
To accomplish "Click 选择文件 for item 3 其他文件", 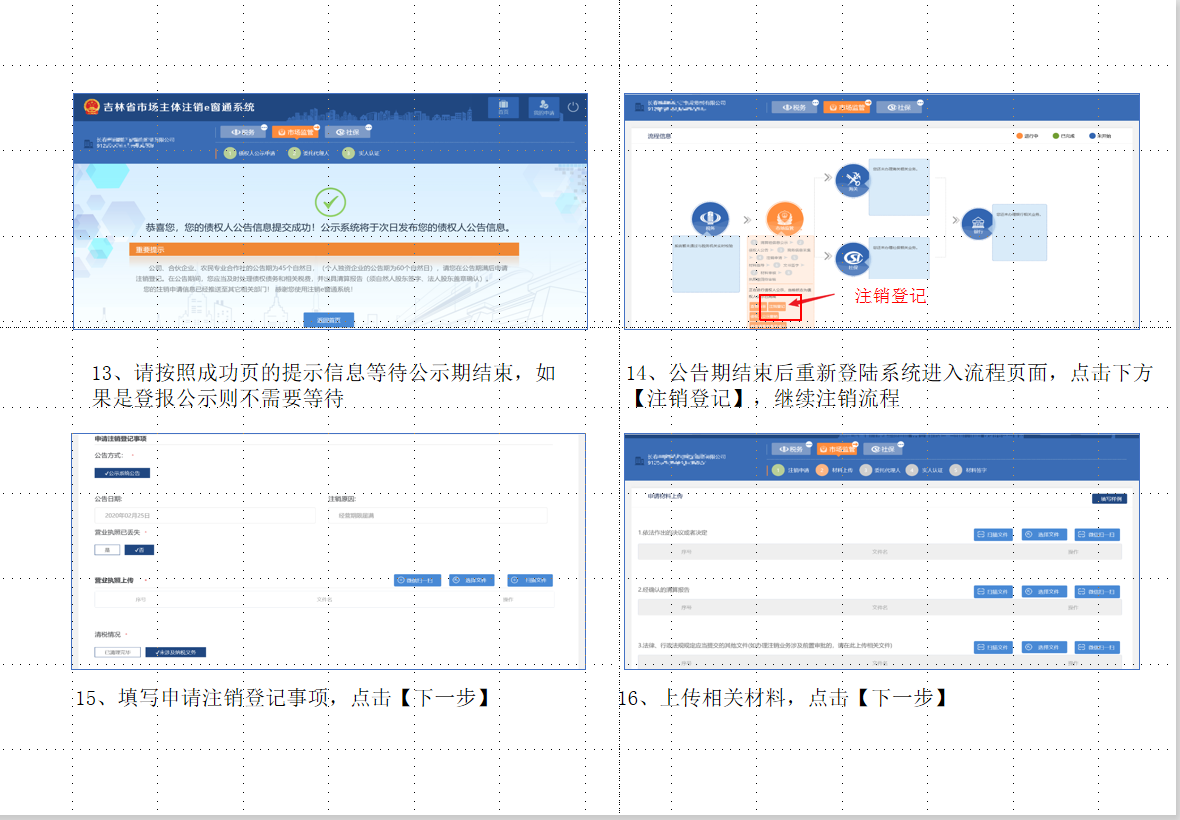I will pos(1044,647).
